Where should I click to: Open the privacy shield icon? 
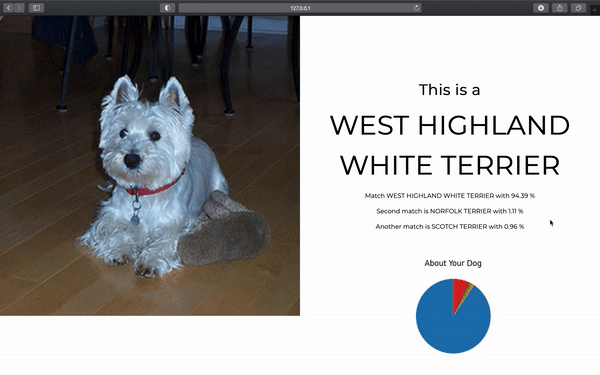(x=167, y=8)
